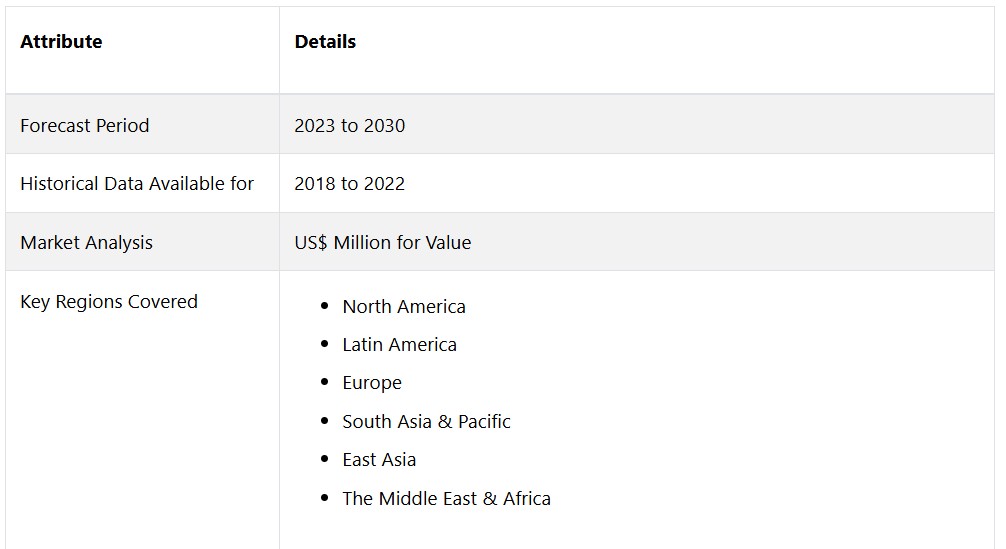Viewport: 1006px width, 549px height.
Task: Select the Historical Data Available for label
Action: click(137, 184)
